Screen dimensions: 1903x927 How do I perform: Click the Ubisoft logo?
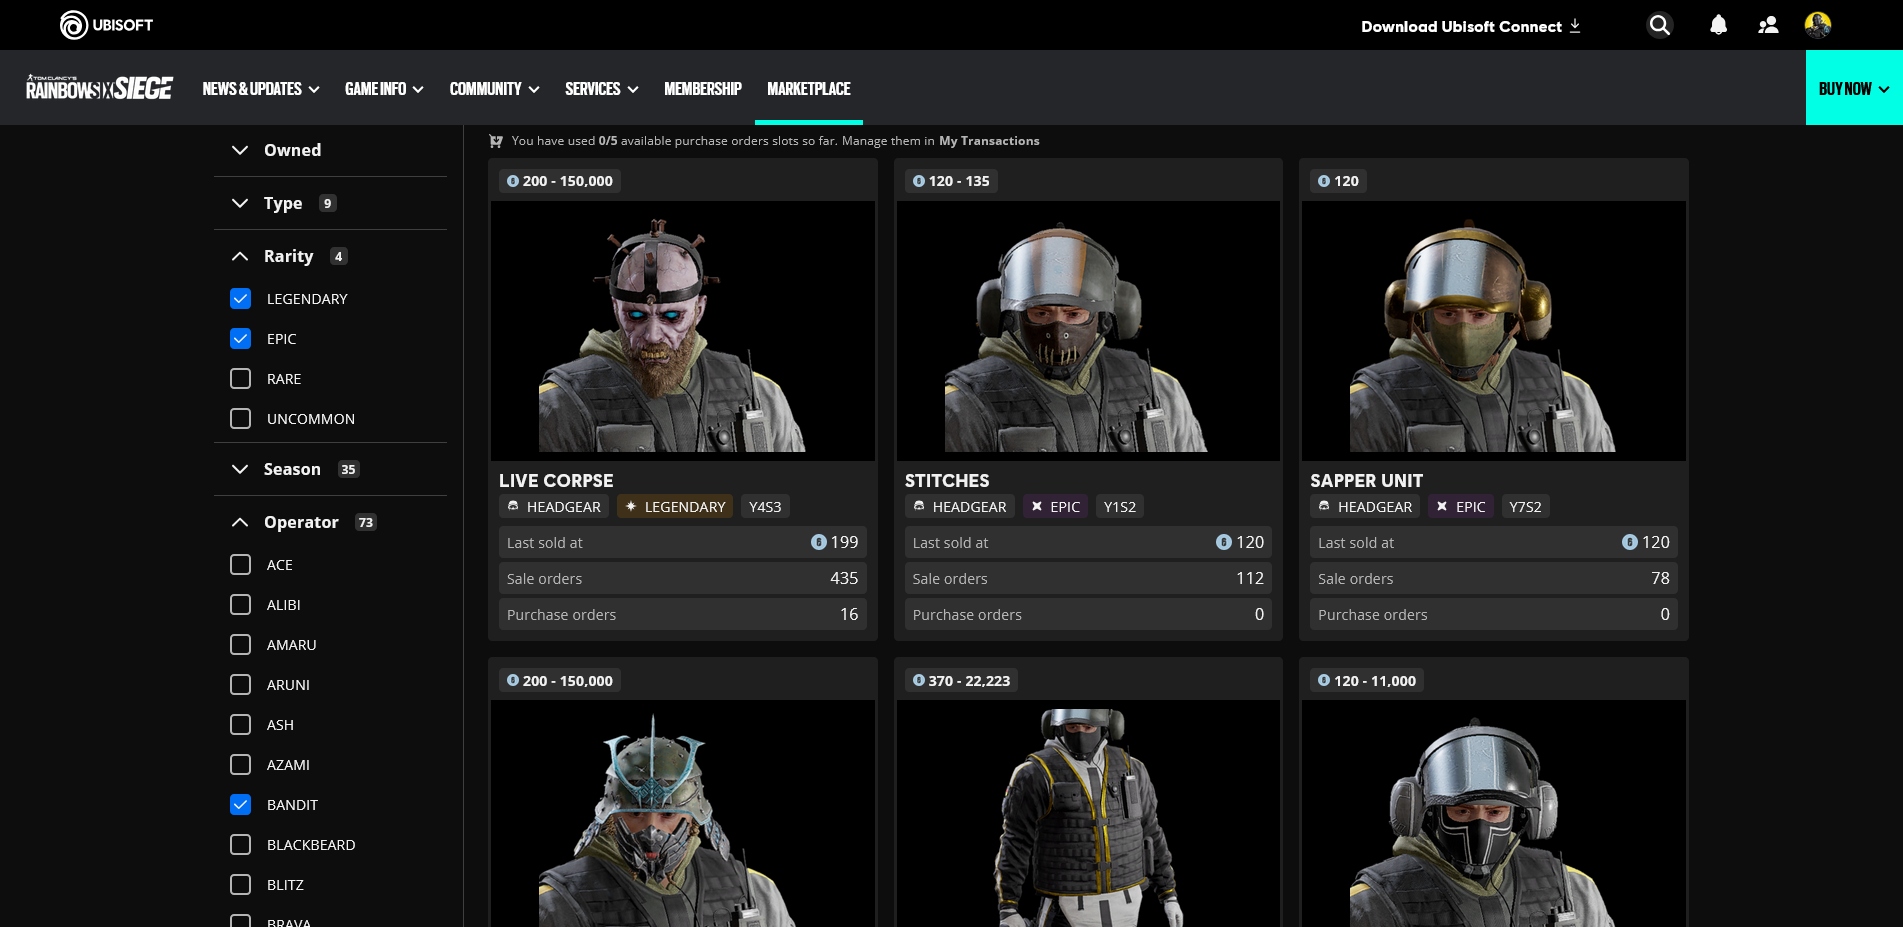[x=106, y=25]
